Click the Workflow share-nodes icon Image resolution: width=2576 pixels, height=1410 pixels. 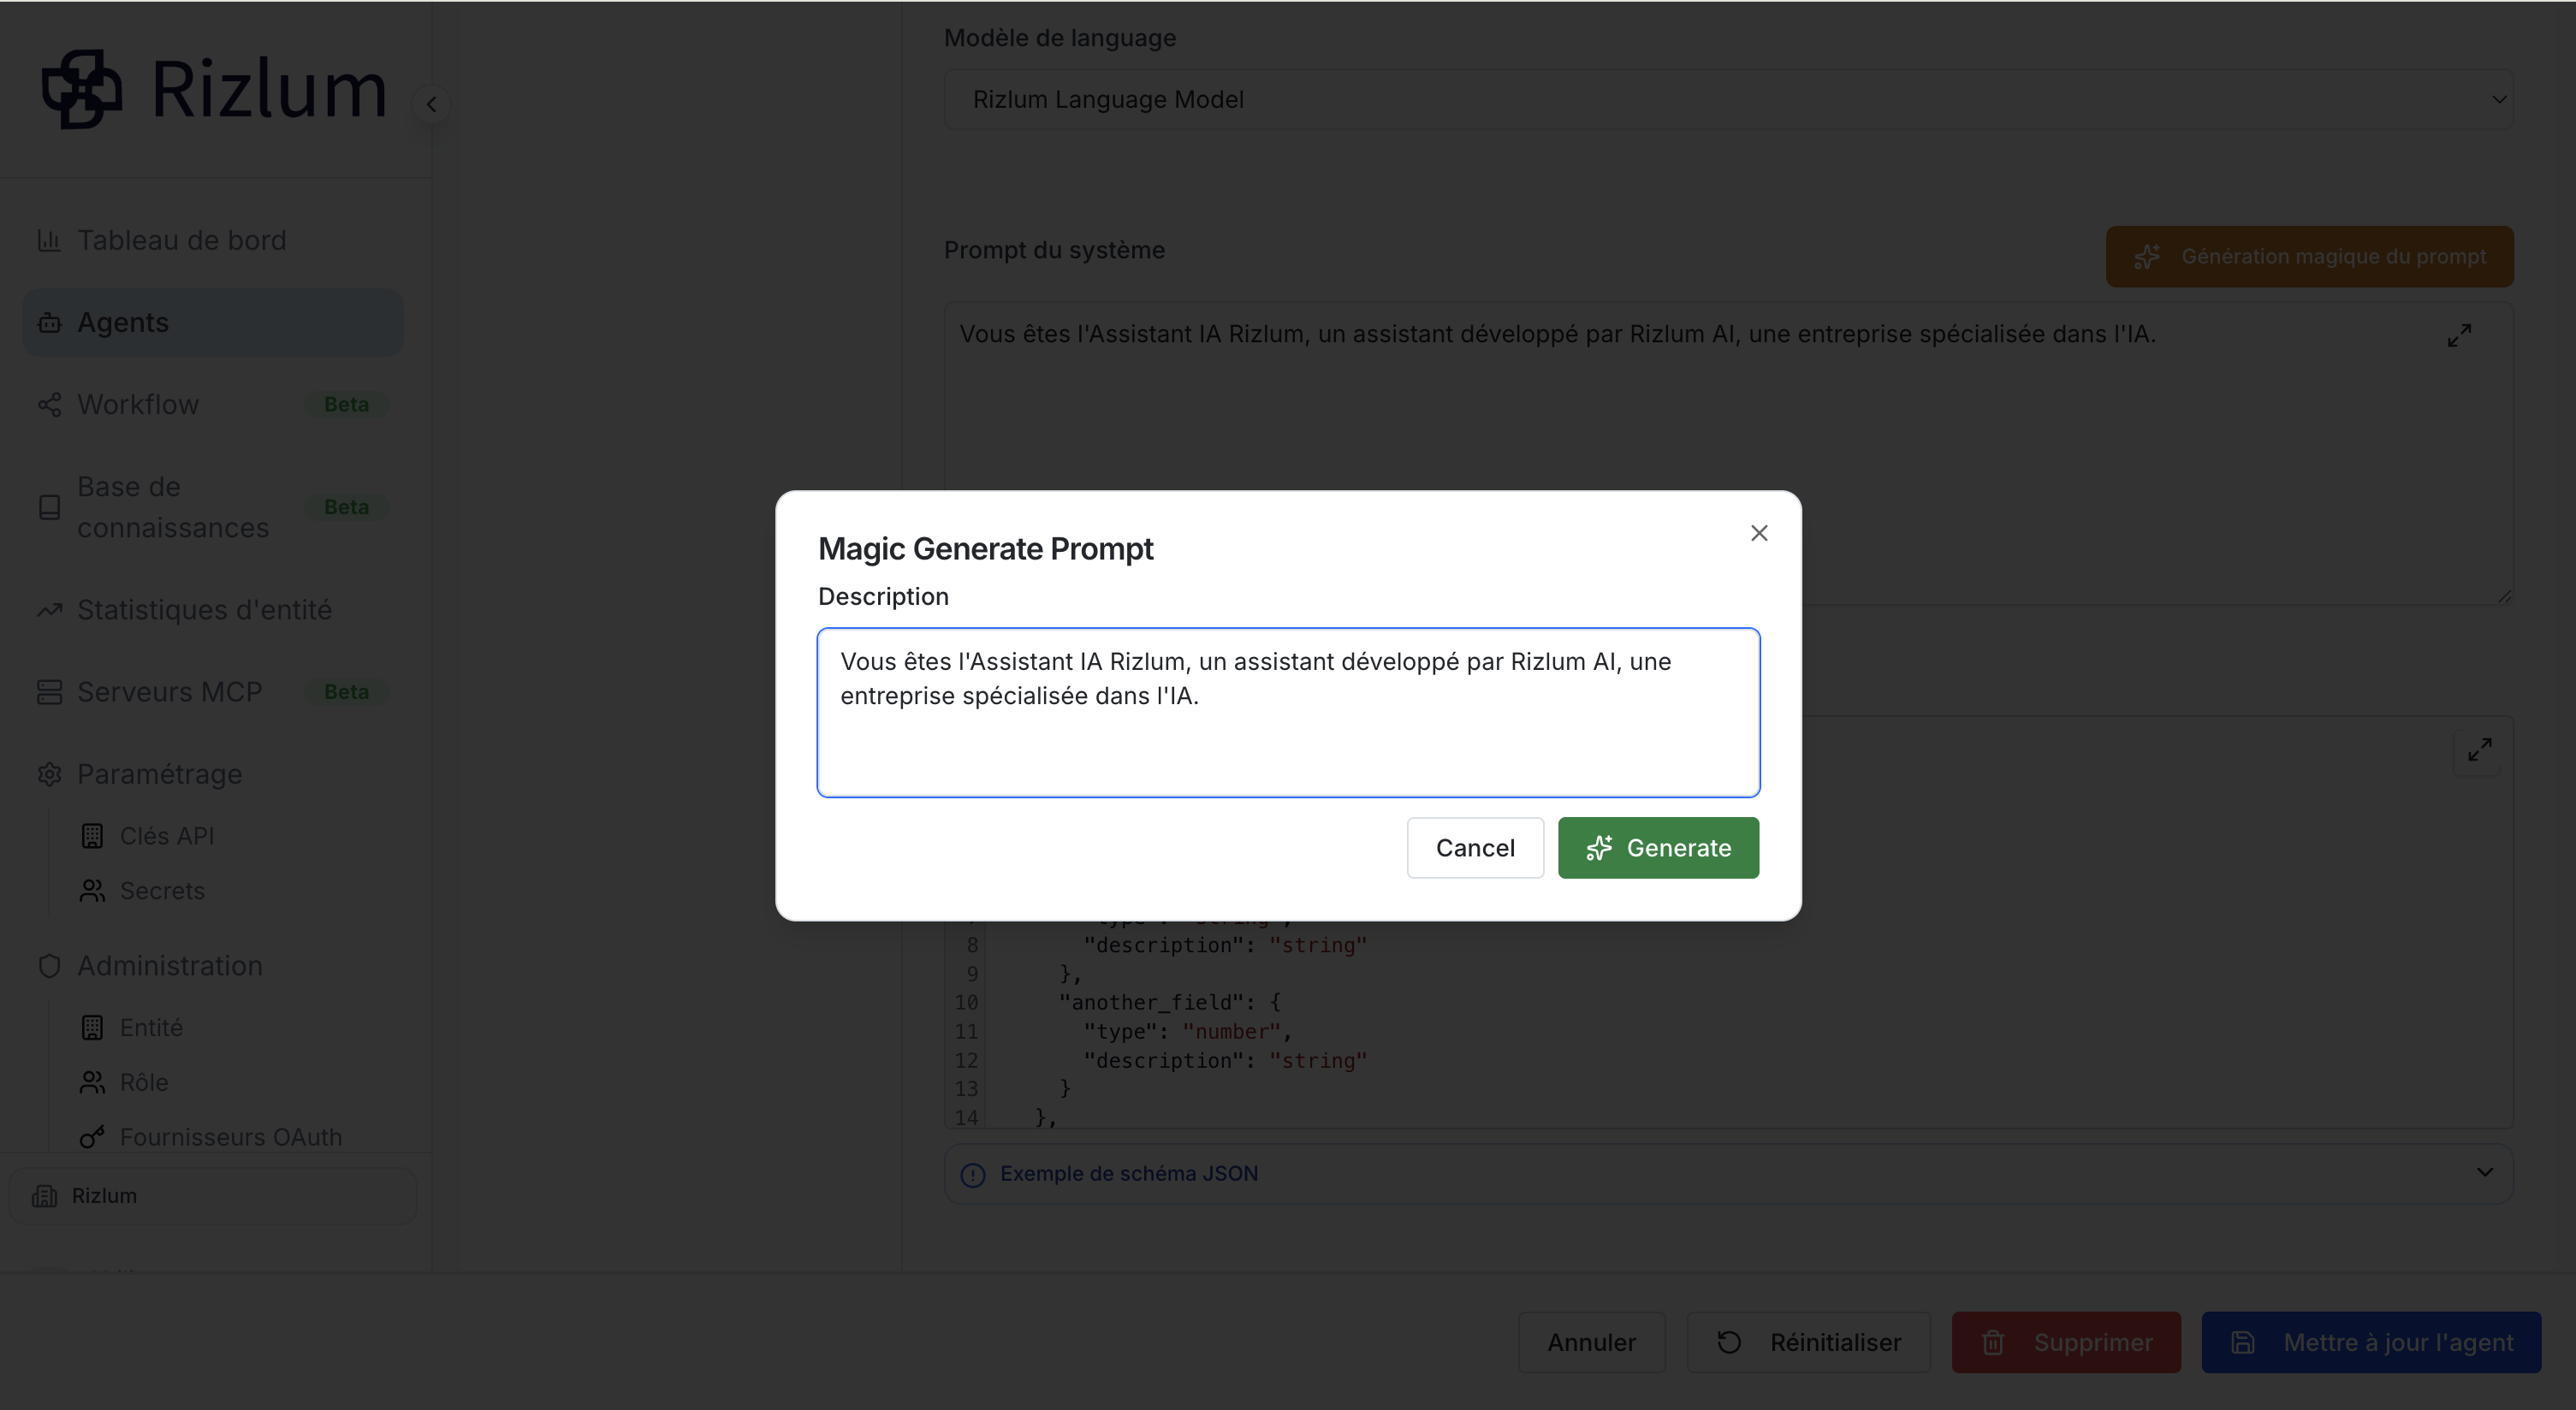pyautogui.click(x=49, y=404)
